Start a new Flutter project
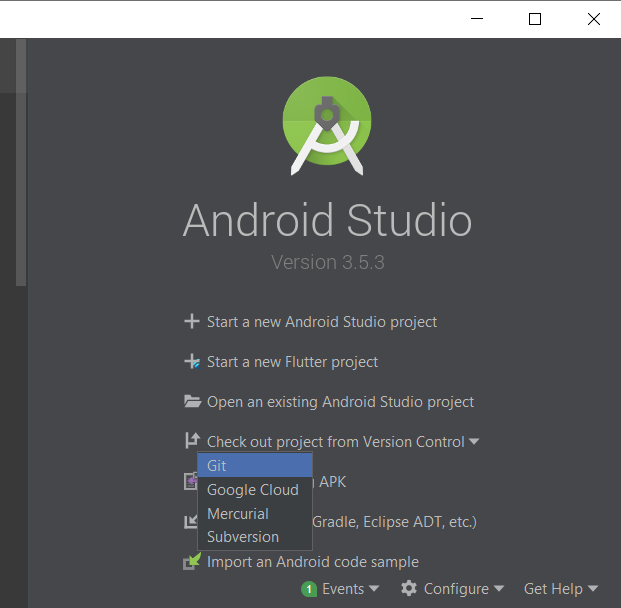This screenshot has width=621, height=608. click(292, 362)
